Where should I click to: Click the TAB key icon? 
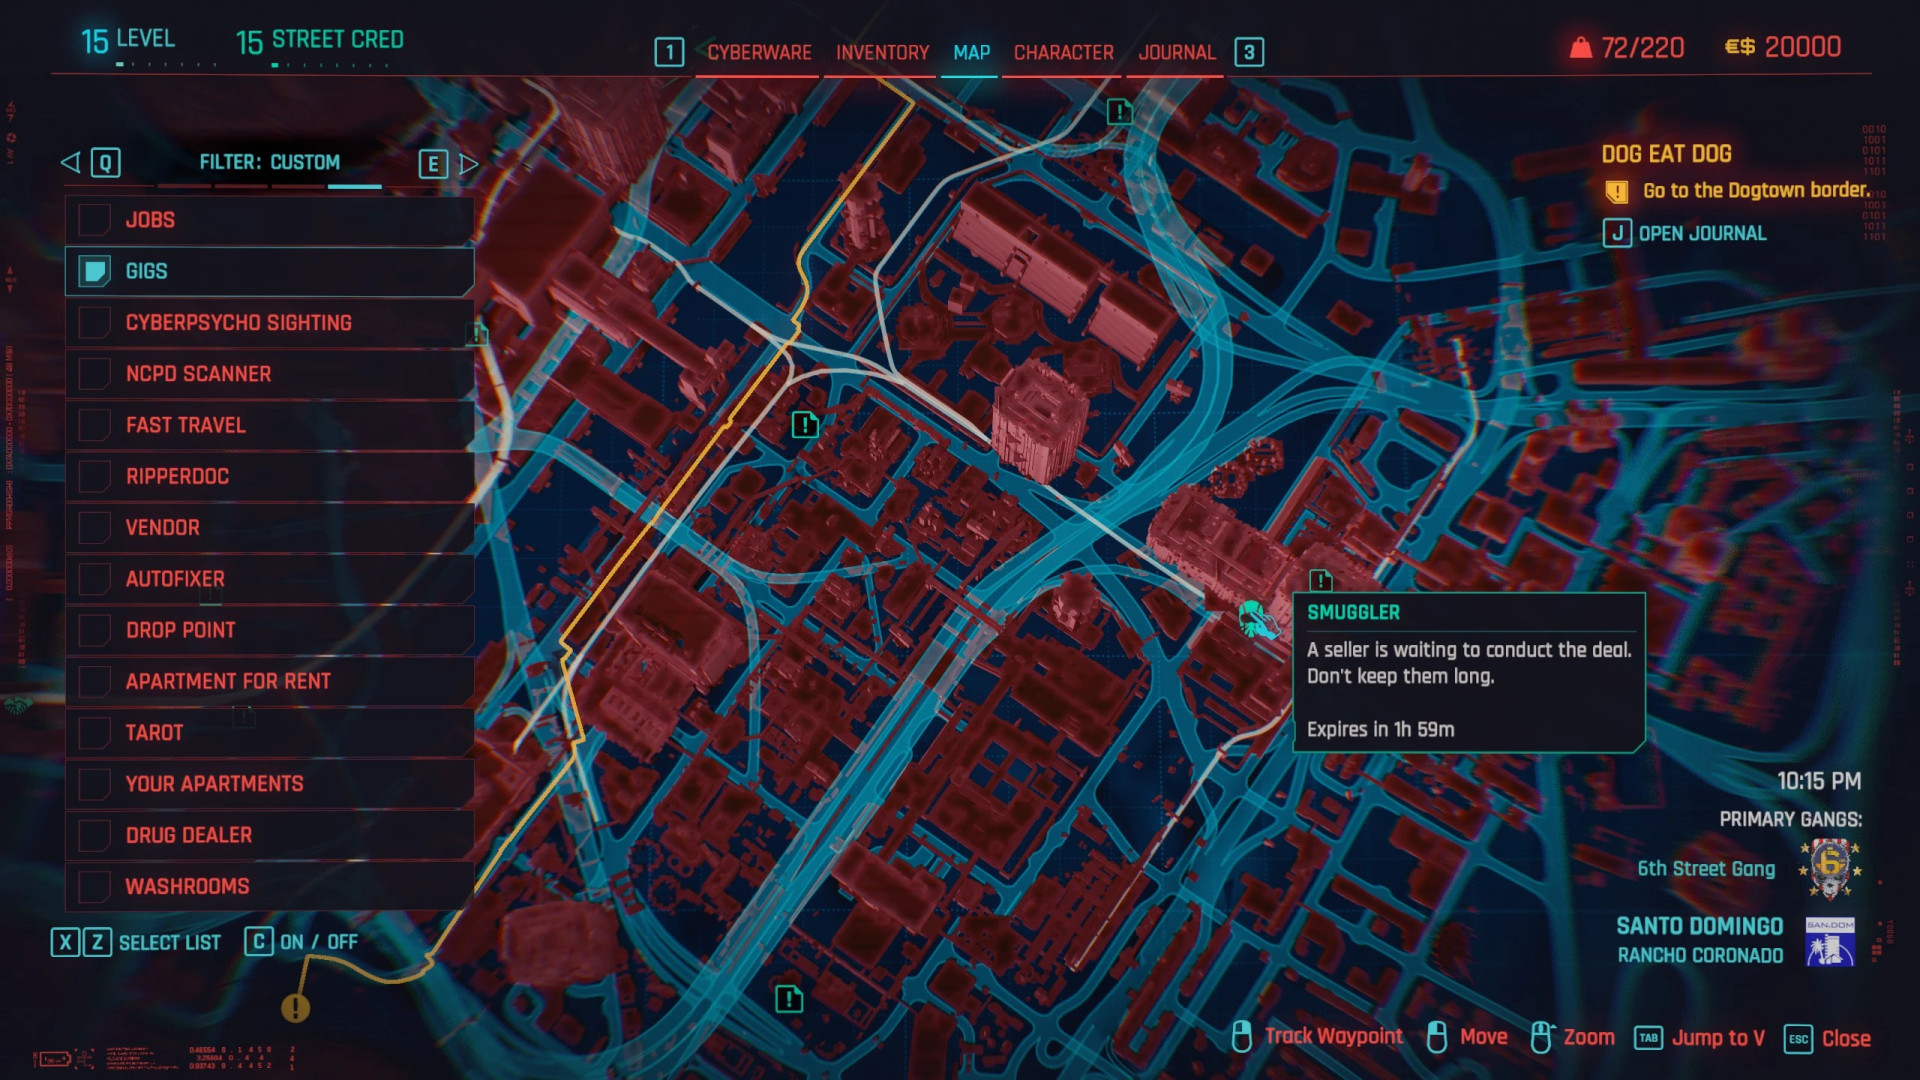(1649, 1038)
